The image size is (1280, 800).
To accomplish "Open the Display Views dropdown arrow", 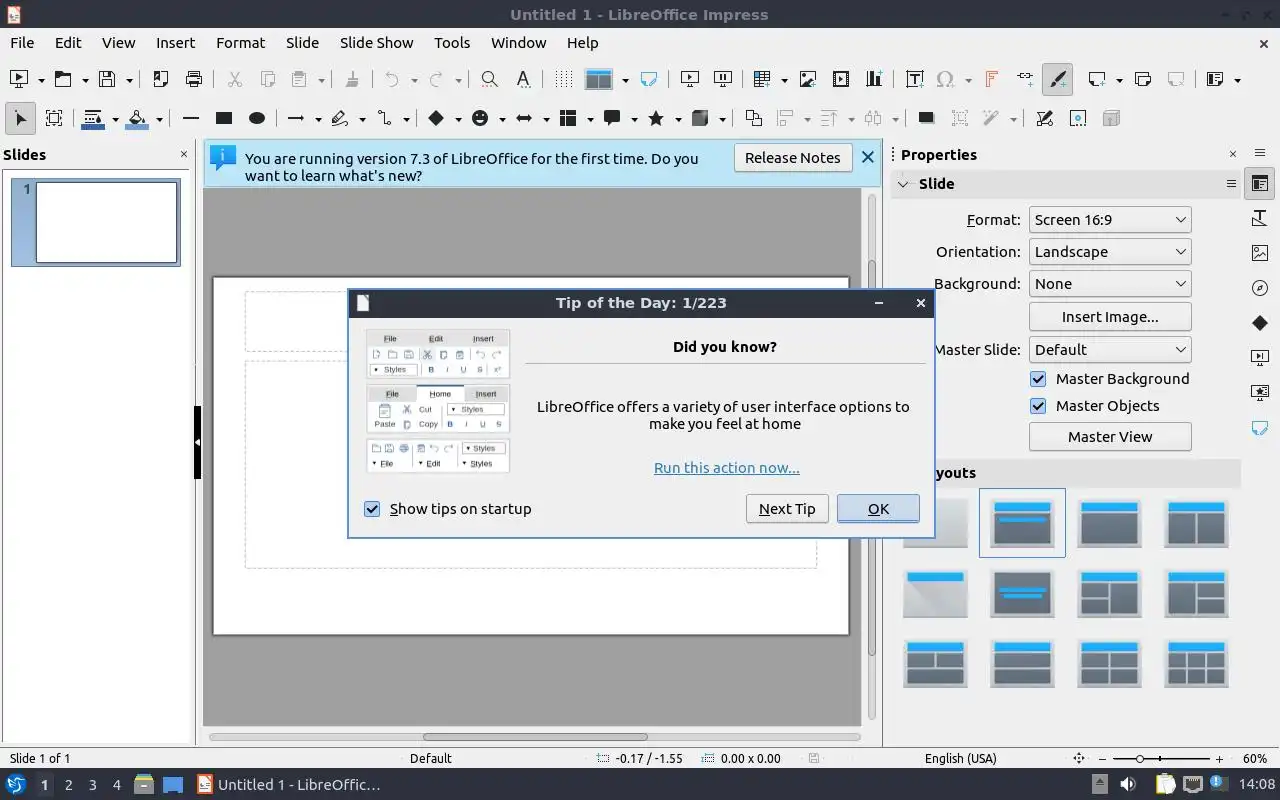I will 625,80.
